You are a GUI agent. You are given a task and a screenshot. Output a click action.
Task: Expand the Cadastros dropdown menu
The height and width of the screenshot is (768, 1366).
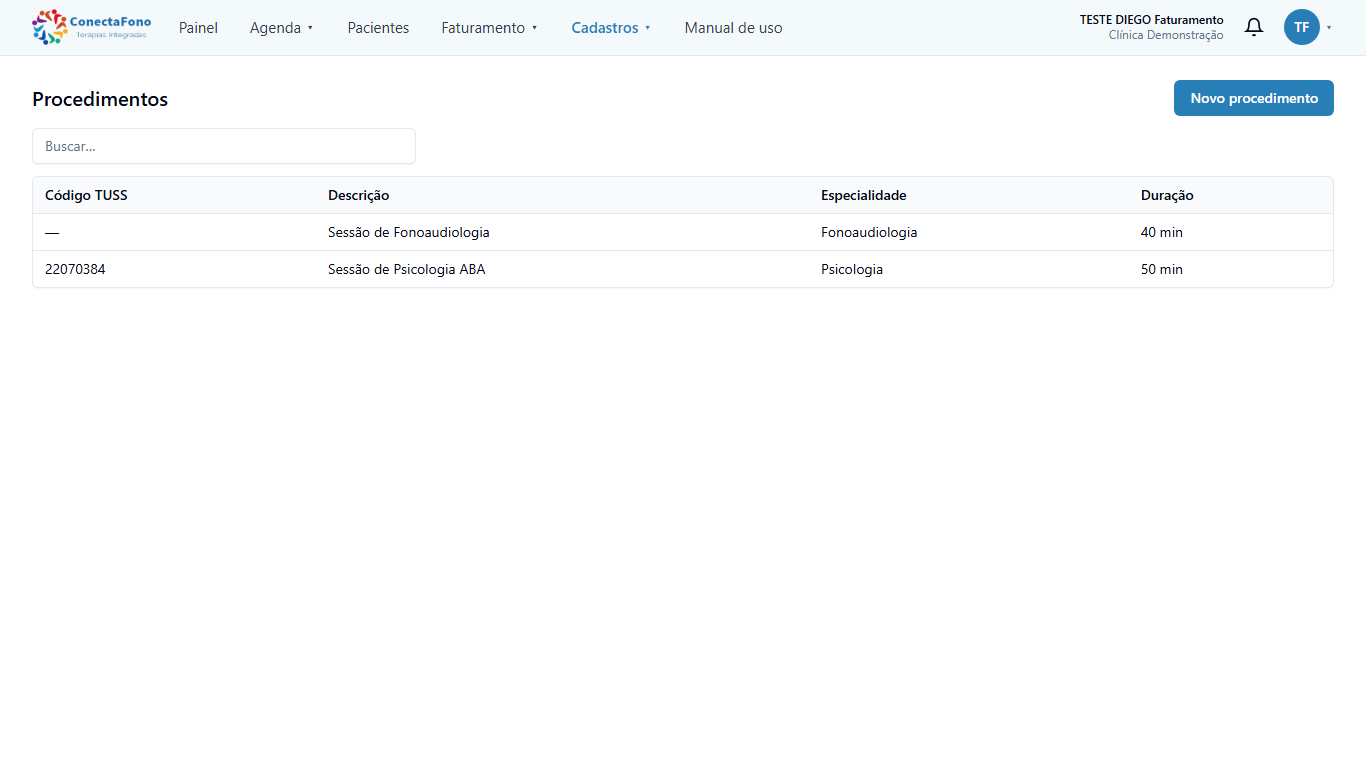click(611, 28)
